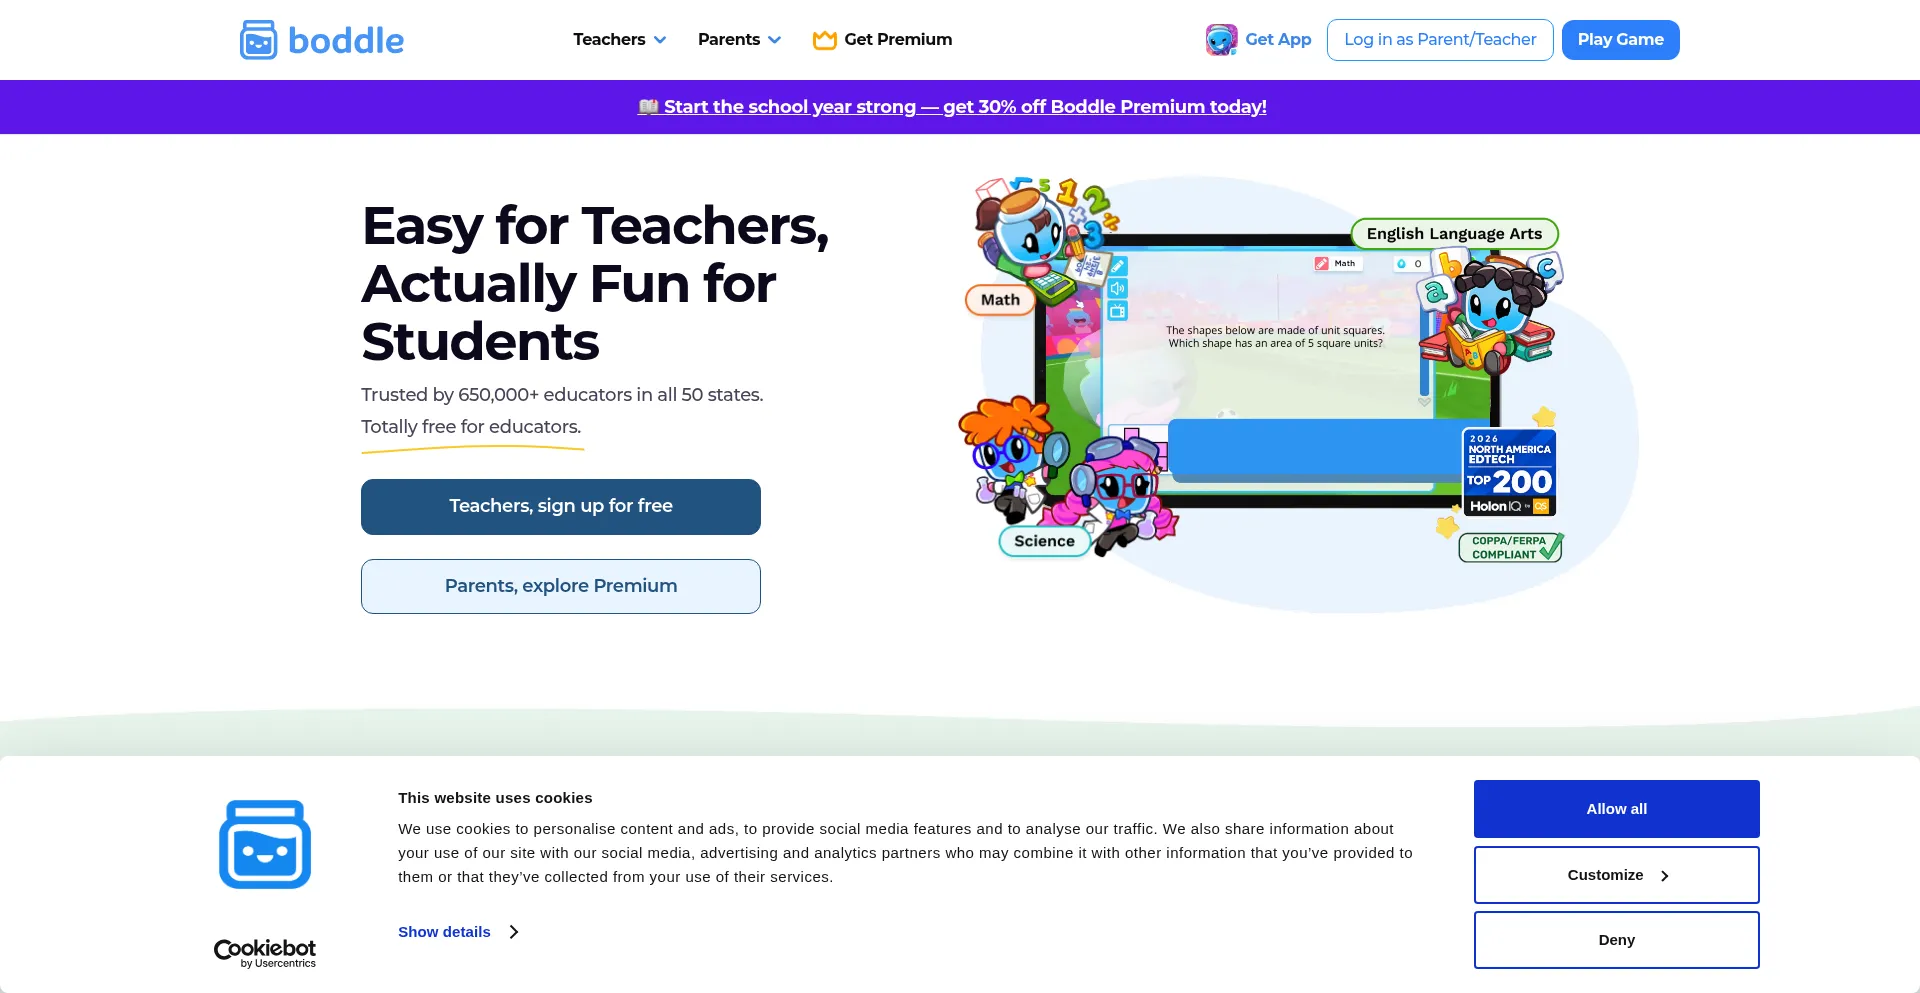1920x993 pixels.
Task: Click the Boddle logo icon in header
Action: pos(258,40)
